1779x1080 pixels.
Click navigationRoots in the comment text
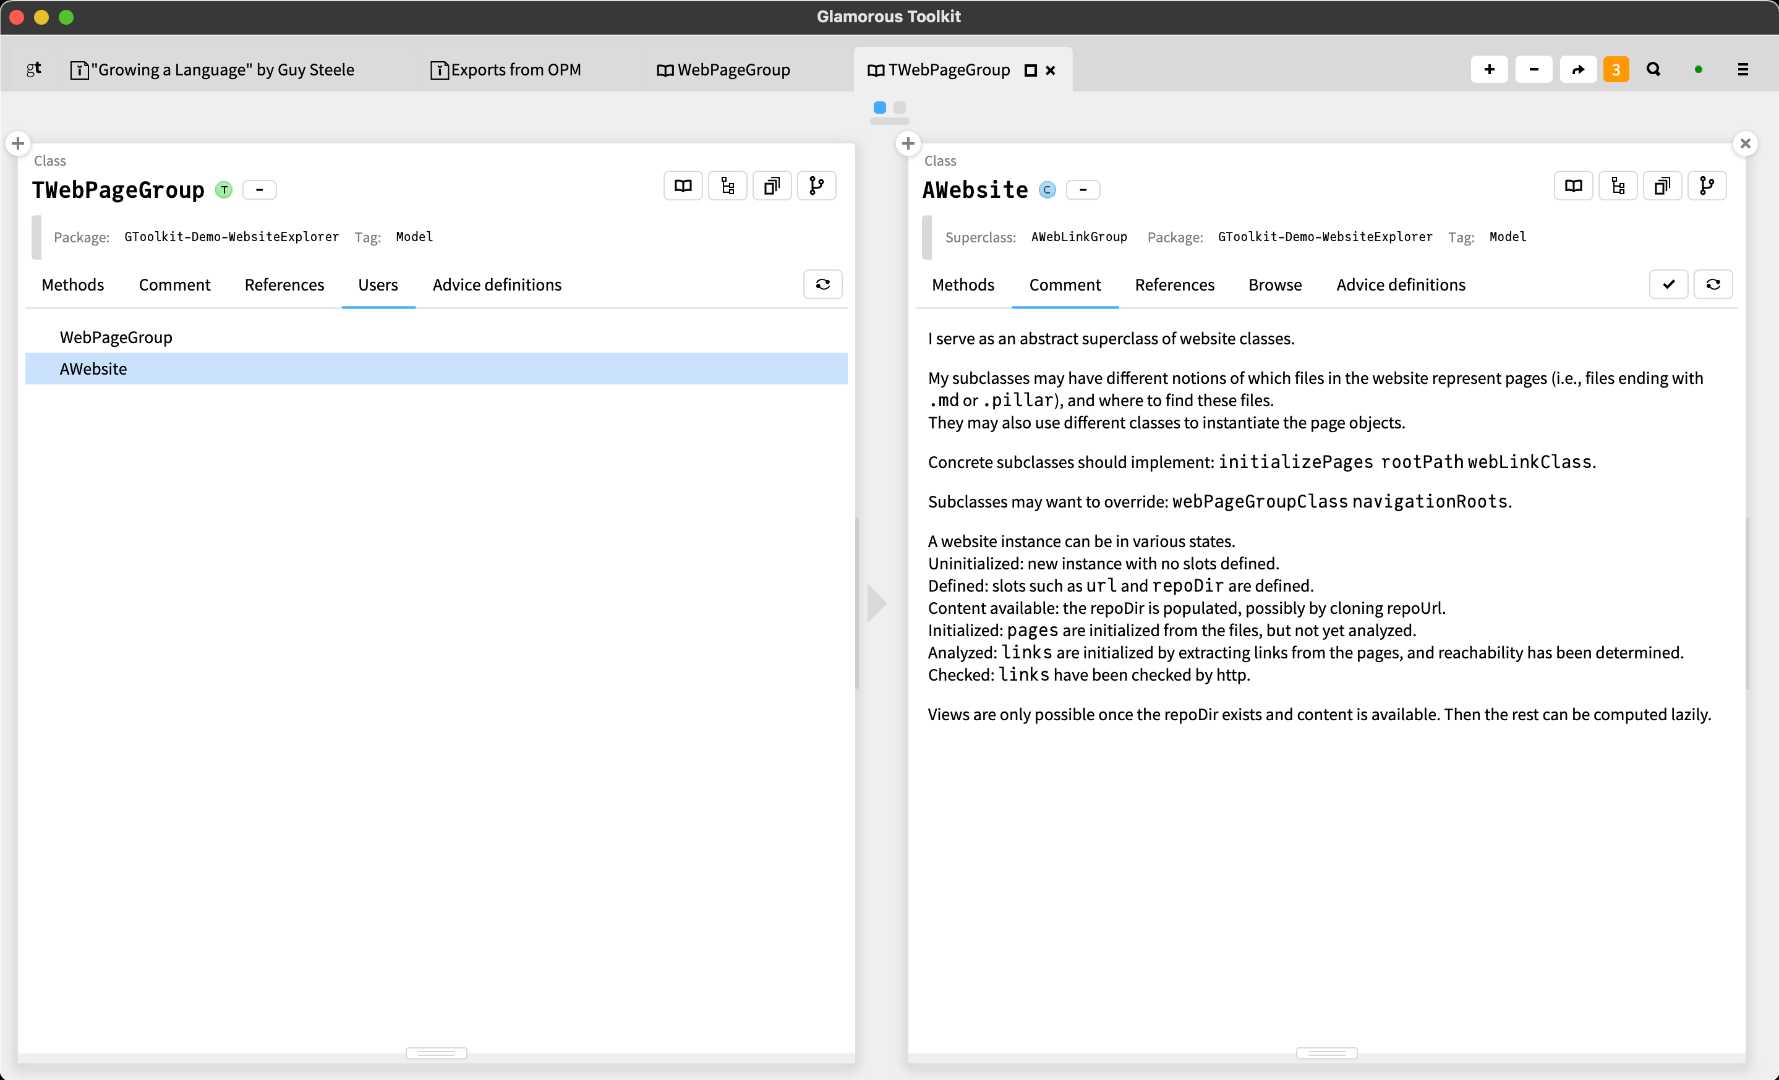coord(1430,502)
